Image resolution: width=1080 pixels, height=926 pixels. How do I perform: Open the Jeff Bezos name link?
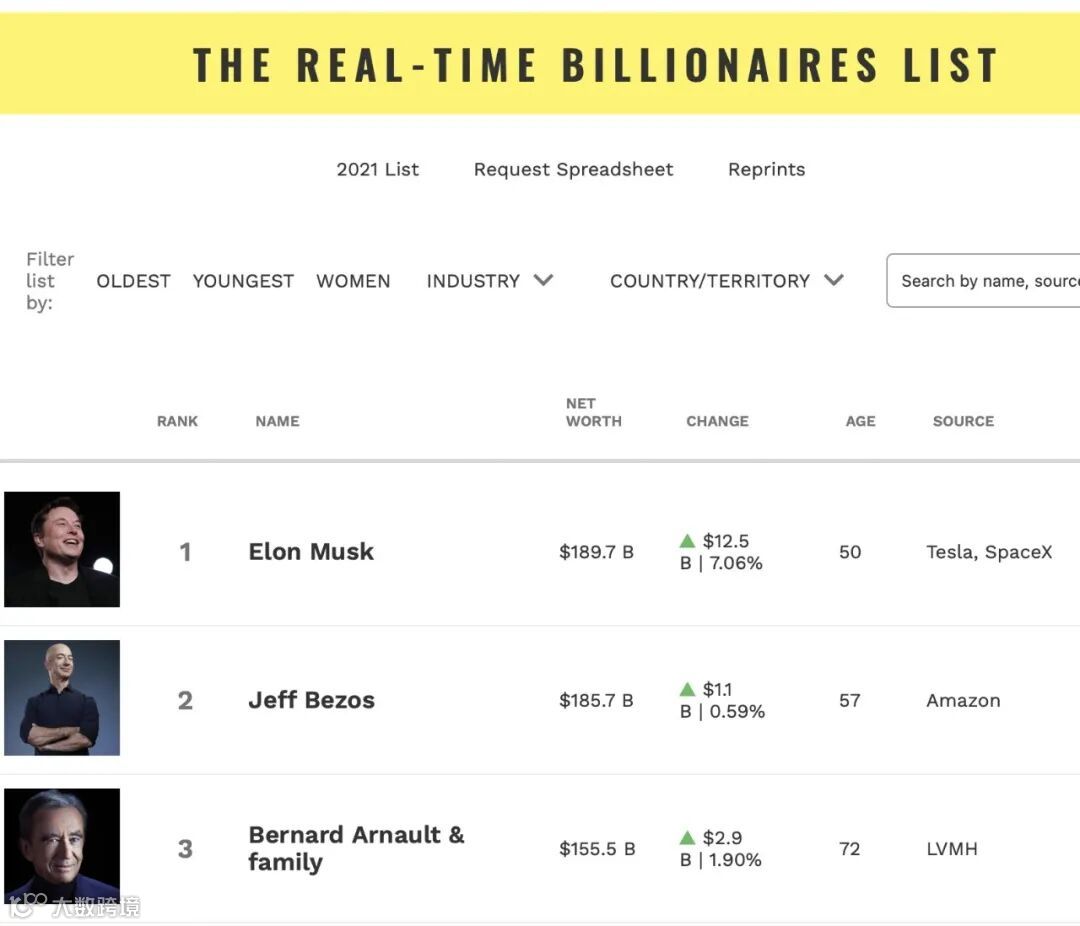tap(311, 700)
